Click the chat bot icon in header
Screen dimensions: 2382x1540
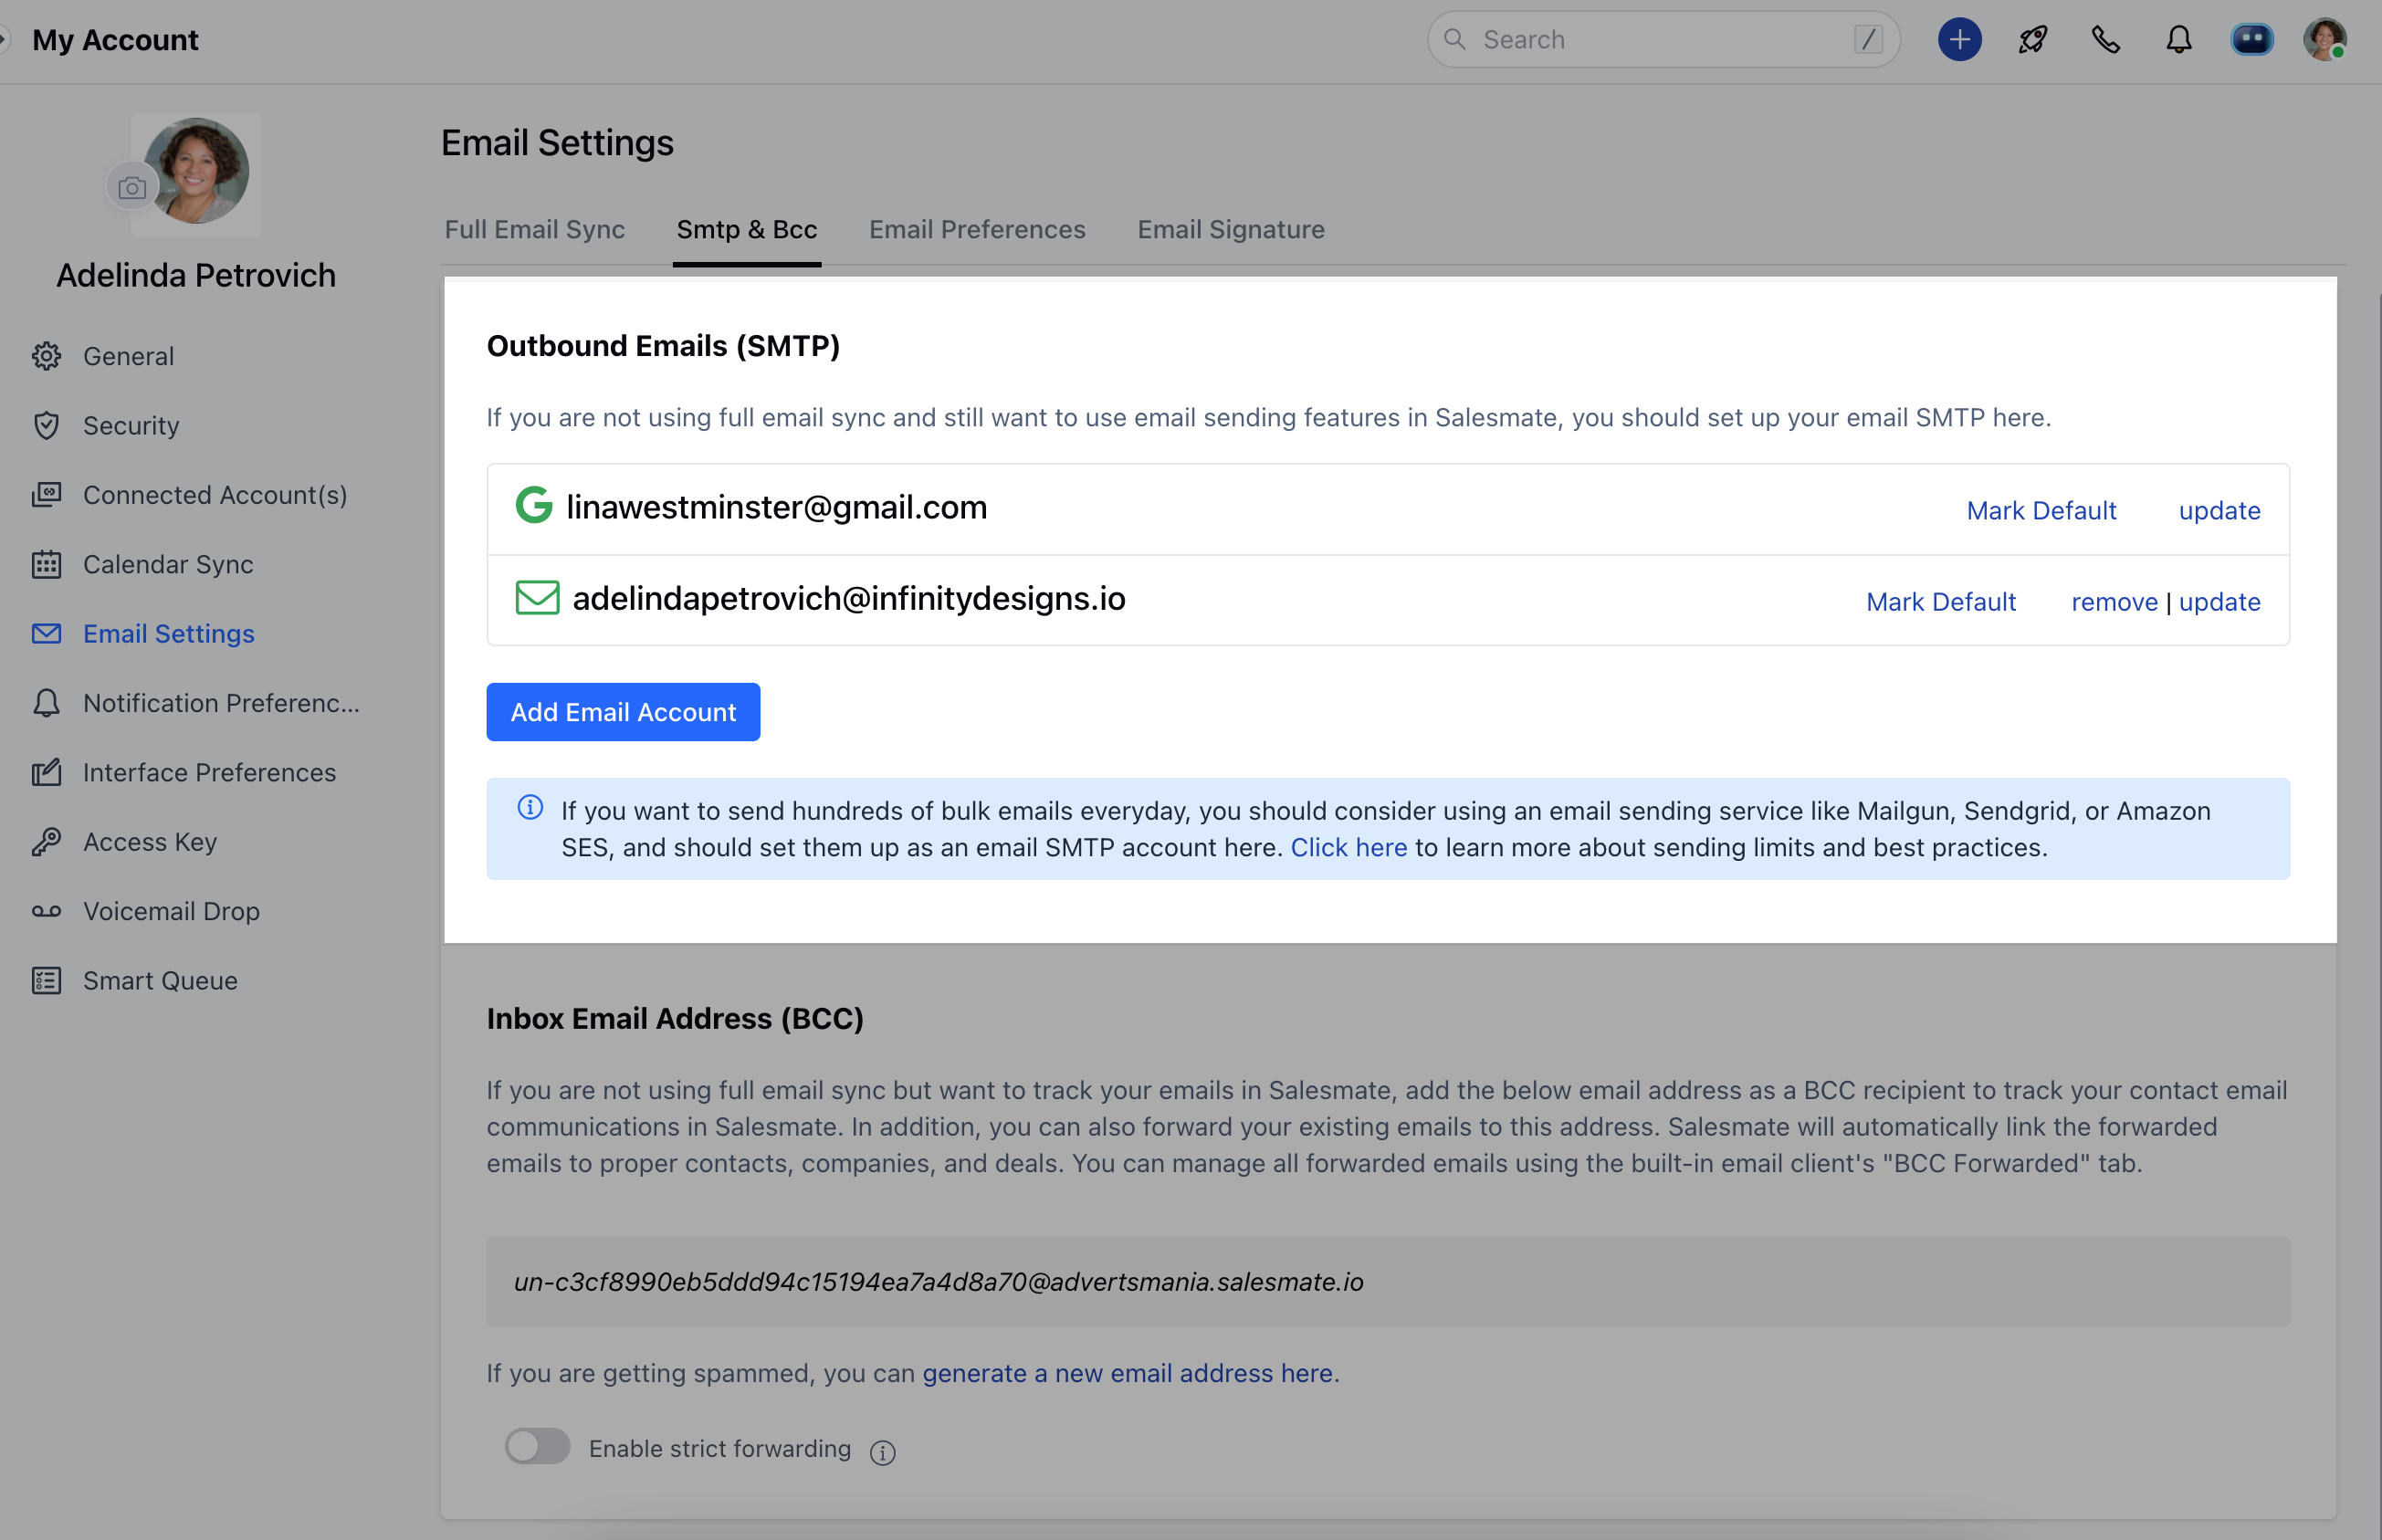(2252, 40)
